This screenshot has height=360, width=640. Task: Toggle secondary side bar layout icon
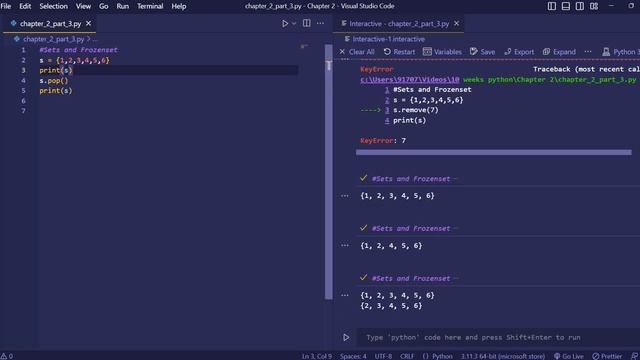click(x=580, y=6)
